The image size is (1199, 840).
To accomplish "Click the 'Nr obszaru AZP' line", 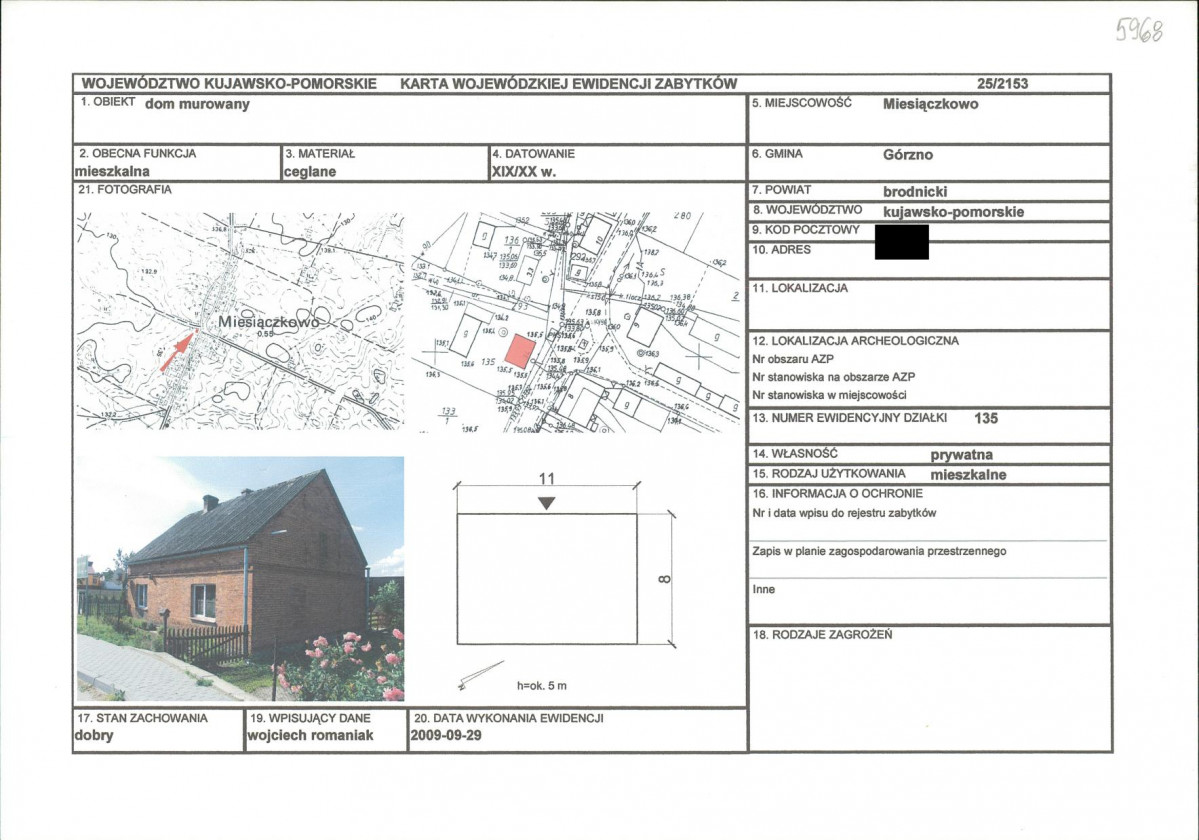I will pyautogui.click(x=793, y=358).
